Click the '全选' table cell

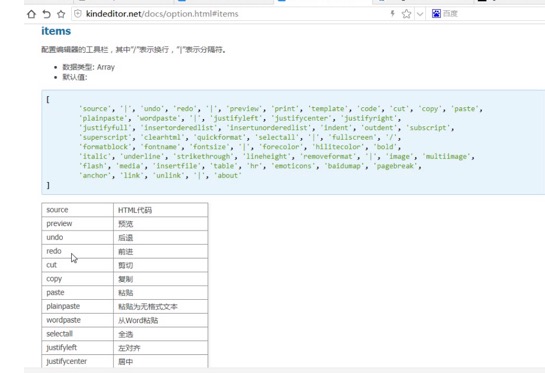(161, 334)
